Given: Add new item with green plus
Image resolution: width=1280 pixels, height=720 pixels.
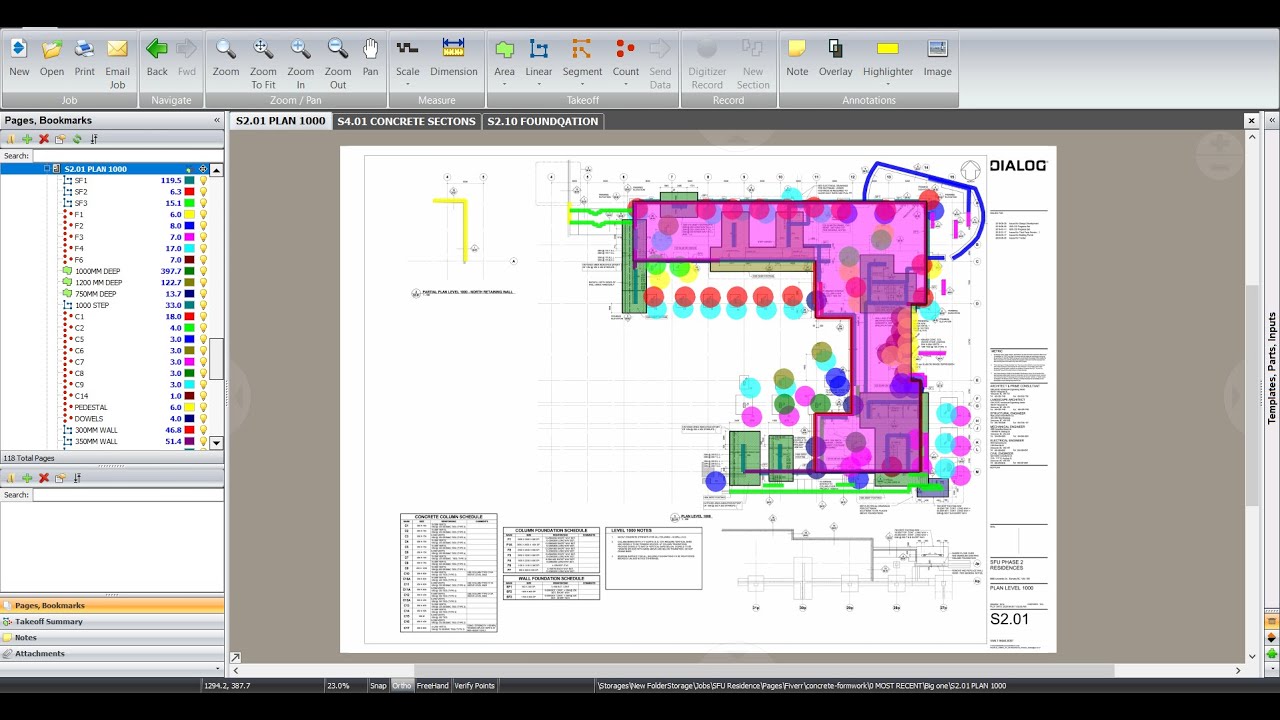Looking at the screenshot, I should click(27, 139).
